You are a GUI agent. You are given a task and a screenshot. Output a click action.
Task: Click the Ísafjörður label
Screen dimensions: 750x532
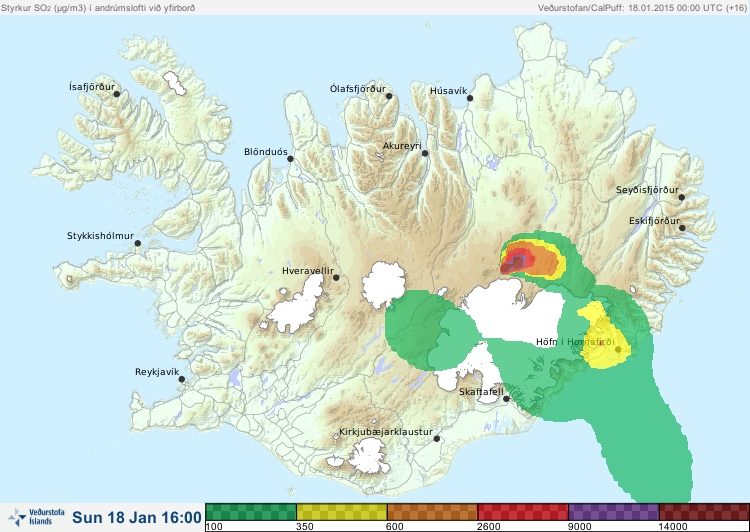click(92, 87)
